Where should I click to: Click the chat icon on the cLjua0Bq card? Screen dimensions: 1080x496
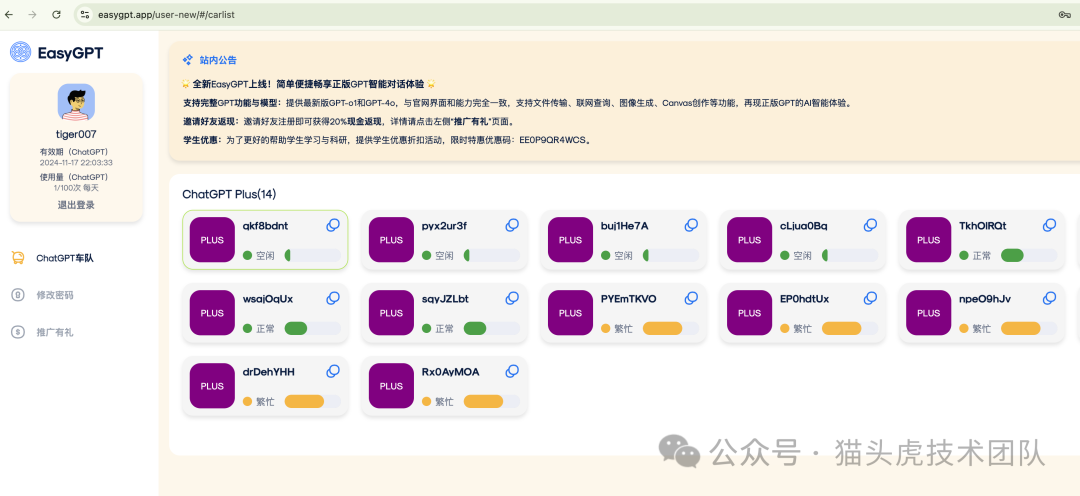[x=870, y=225]
